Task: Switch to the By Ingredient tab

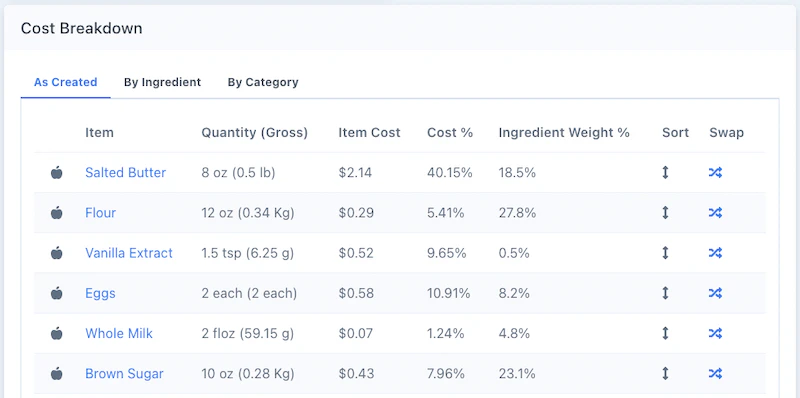Action: tap(162, 82)
